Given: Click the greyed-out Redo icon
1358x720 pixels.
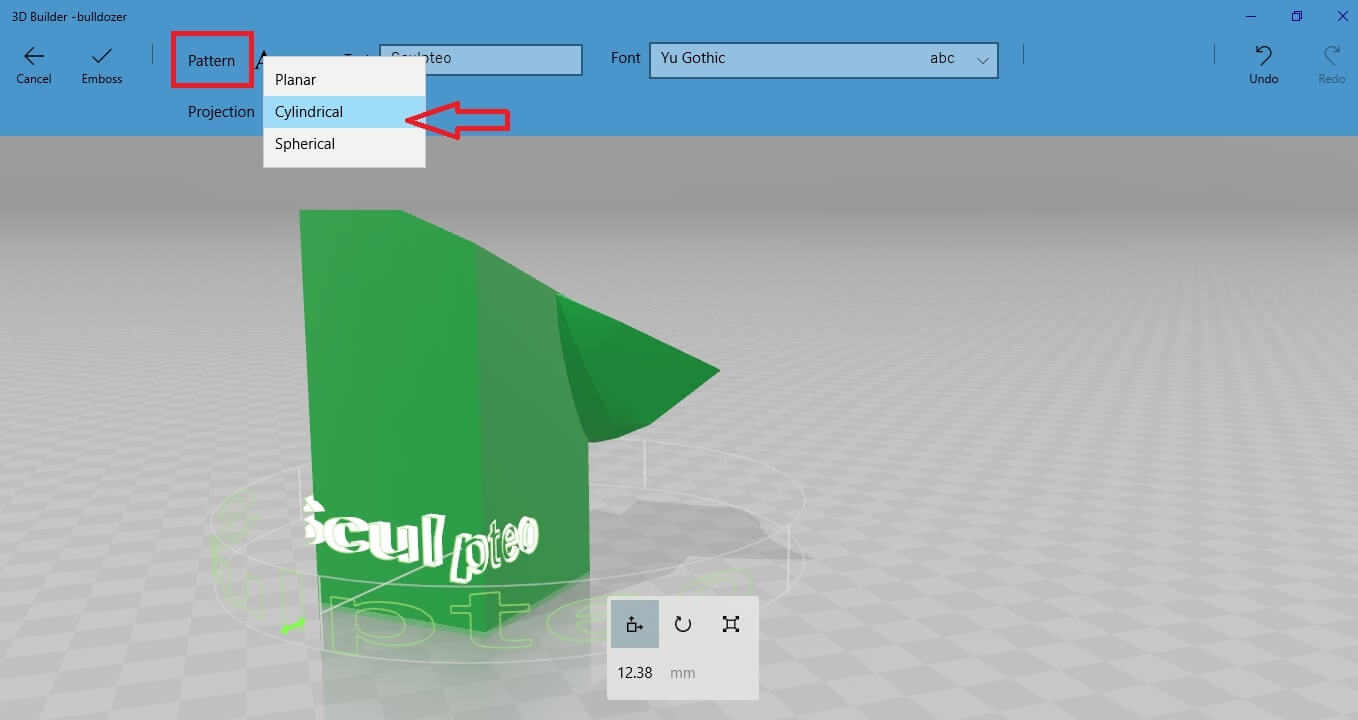Looking at the screenshot, I should point(1331,57).
